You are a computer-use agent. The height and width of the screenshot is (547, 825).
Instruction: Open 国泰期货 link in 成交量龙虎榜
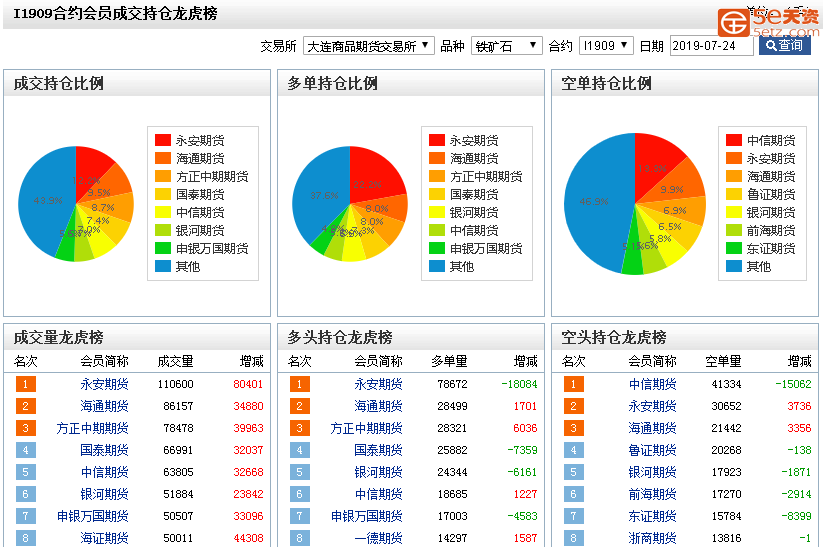tap(104, 450)
